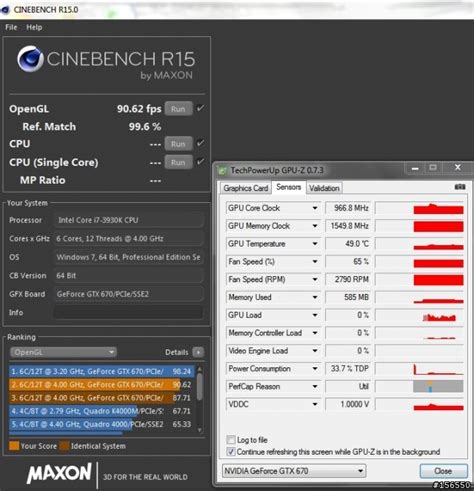Click the Your Score orange swatch
Viewport: 474px width, 491px height.
[x=14, y=446]
